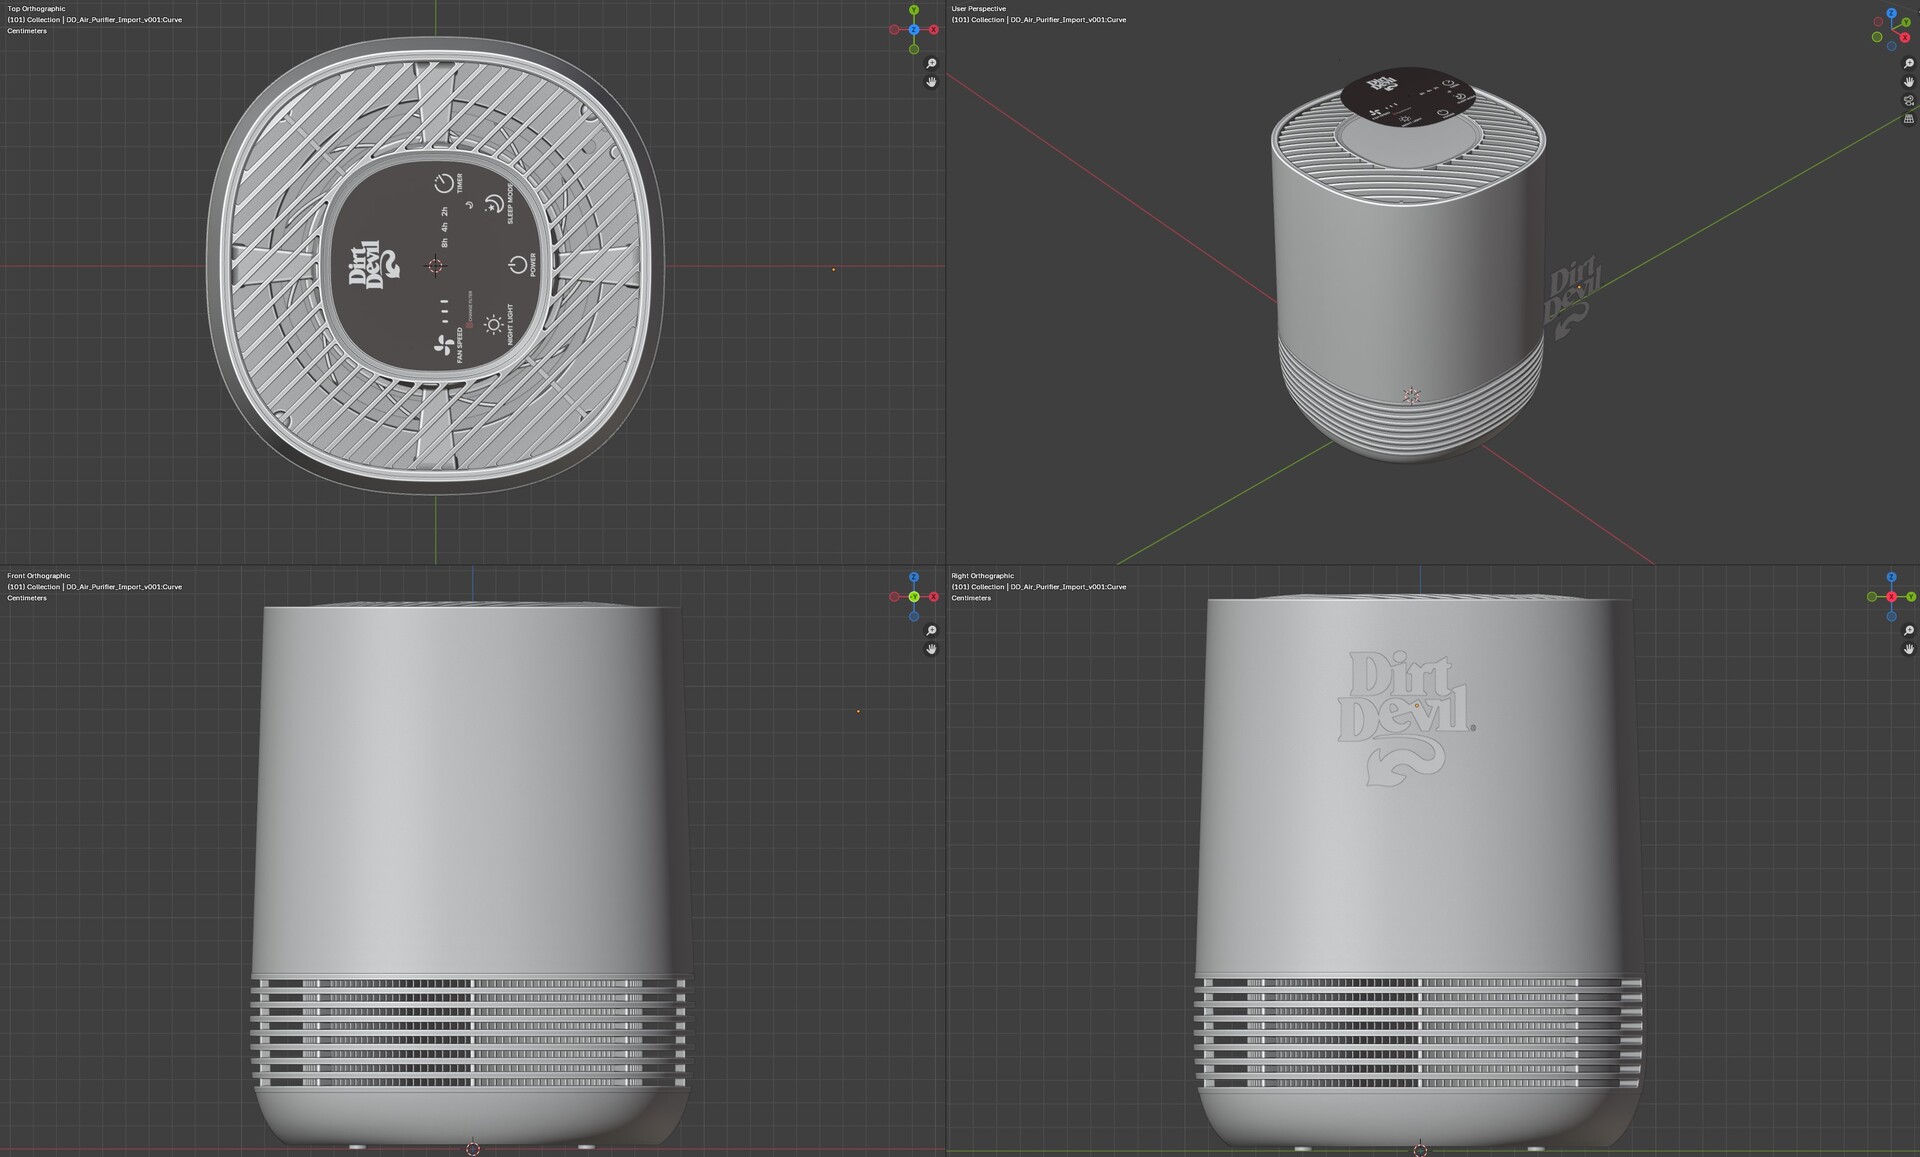The width and height of the screenshot is (1920, 1157).
Task: Click the collection name text in User Perspective viewport
Action: pos(1039,20)
